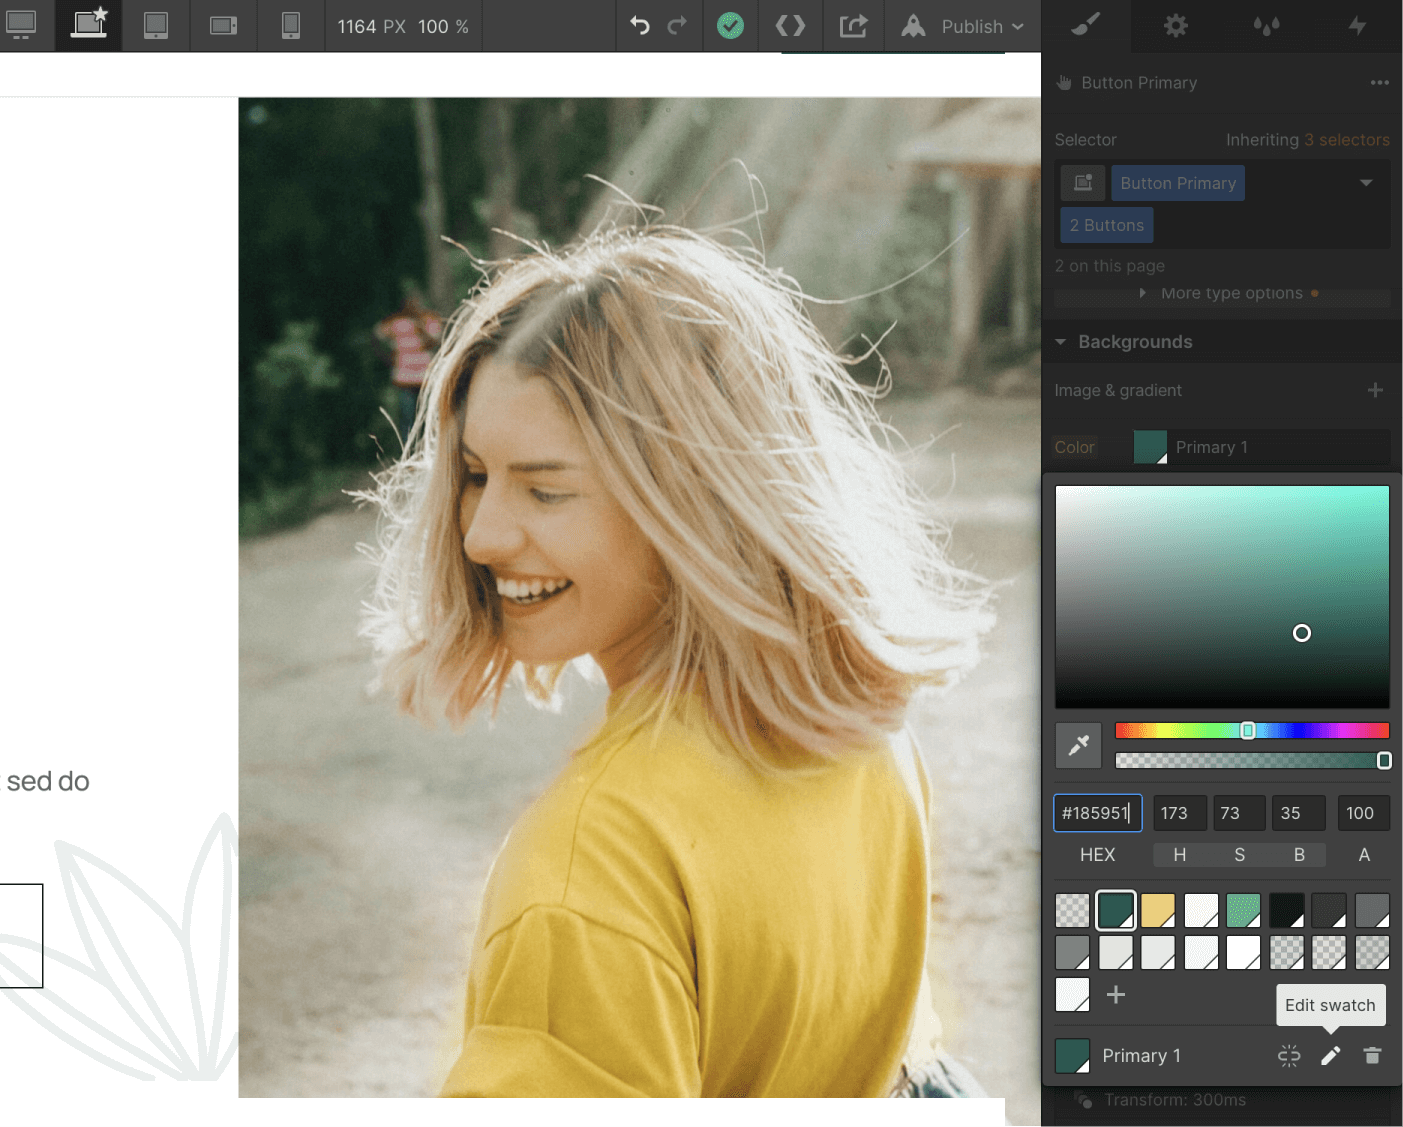Switch to mobile landscape preview
This screenshot has height=1127, width=1403.
click(x=223, y=26)
